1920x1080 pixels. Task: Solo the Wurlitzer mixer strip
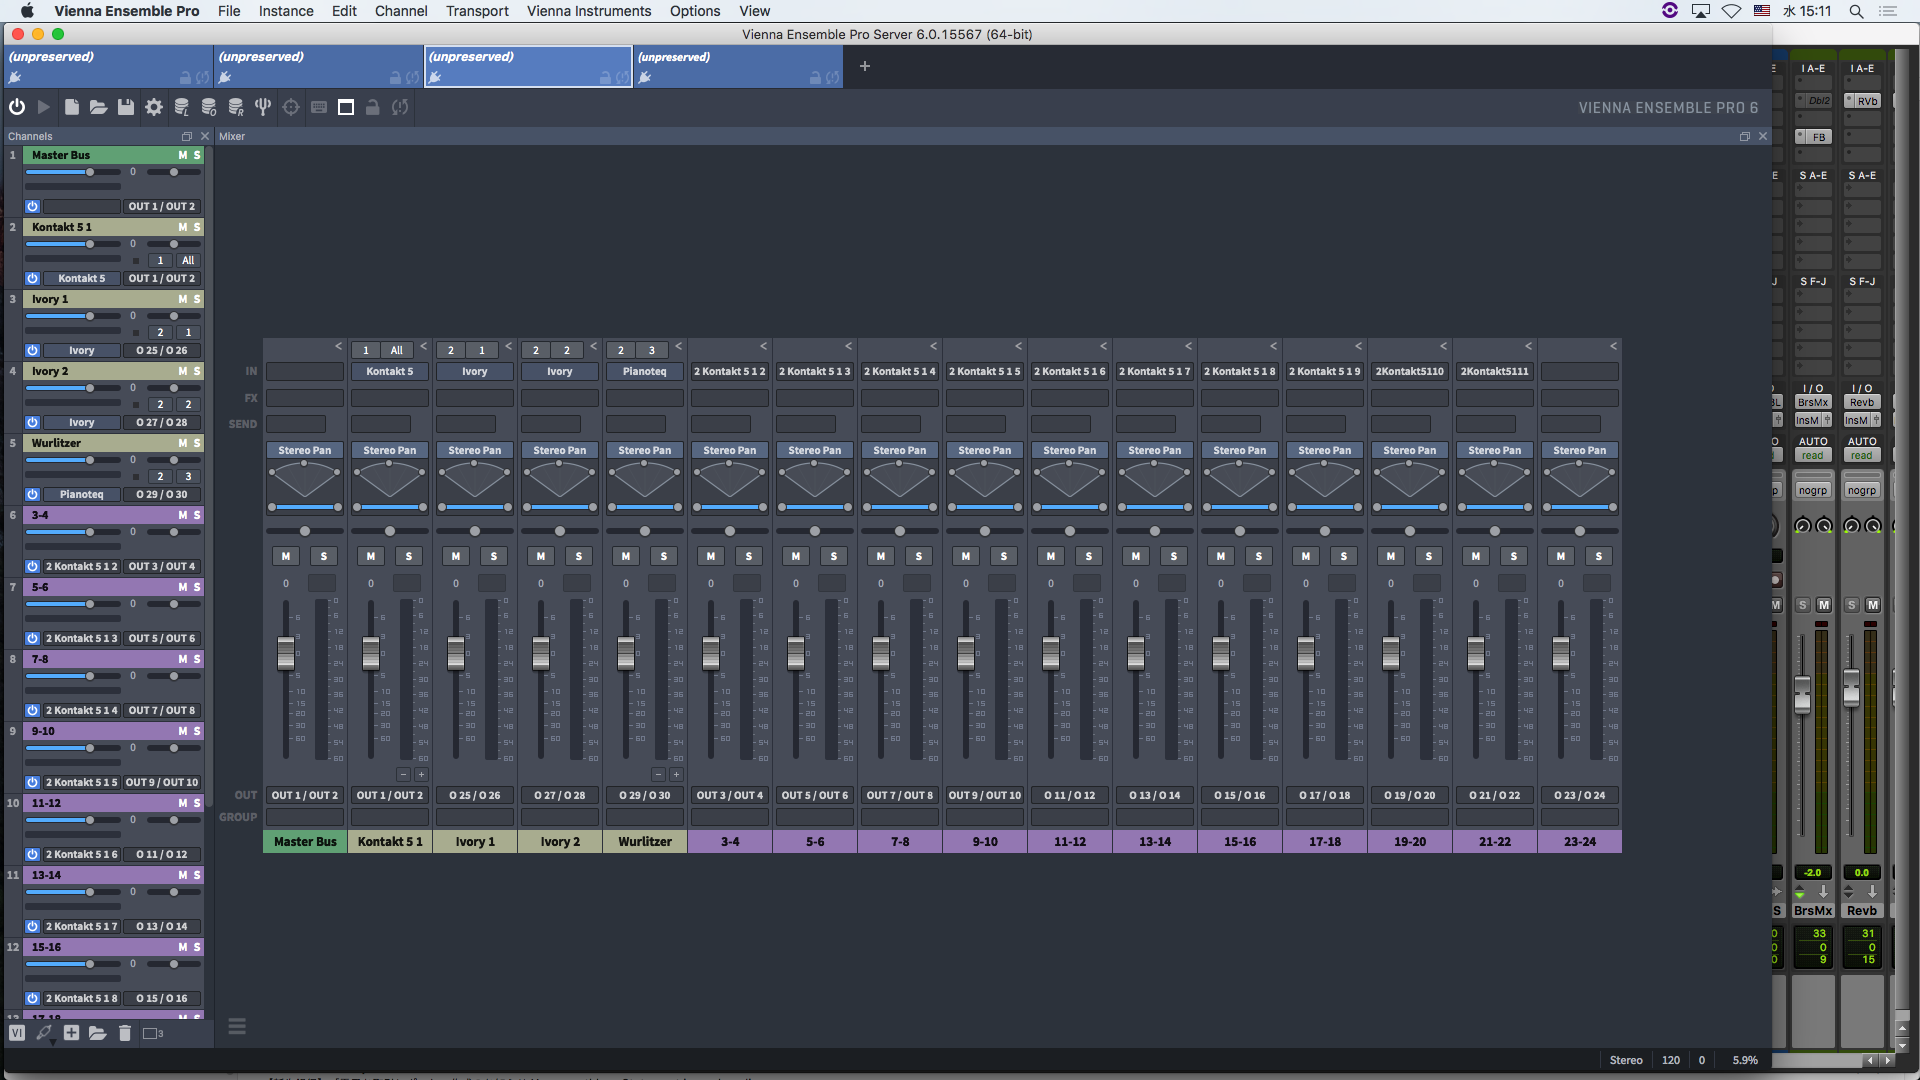pyautogui.click(x=664, y=556)
